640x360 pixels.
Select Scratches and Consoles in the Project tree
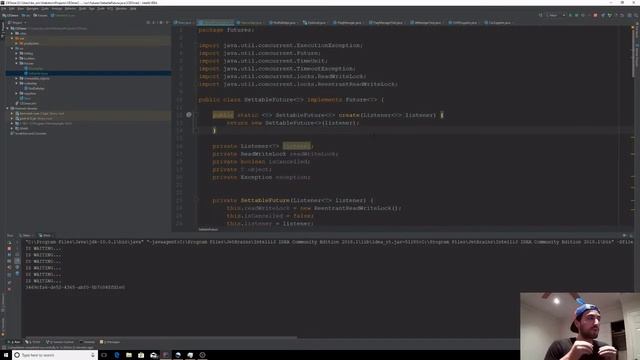coord(29,133)
